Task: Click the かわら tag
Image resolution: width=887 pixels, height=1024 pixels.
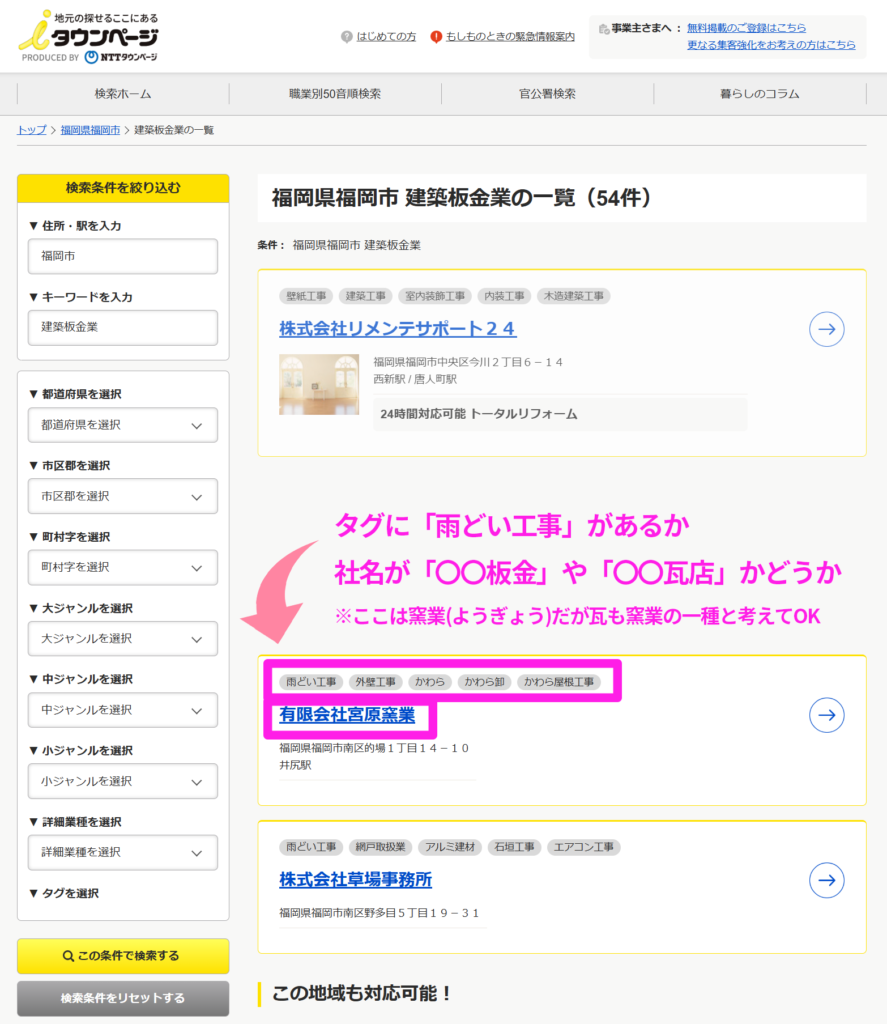Action: [430, 682]
